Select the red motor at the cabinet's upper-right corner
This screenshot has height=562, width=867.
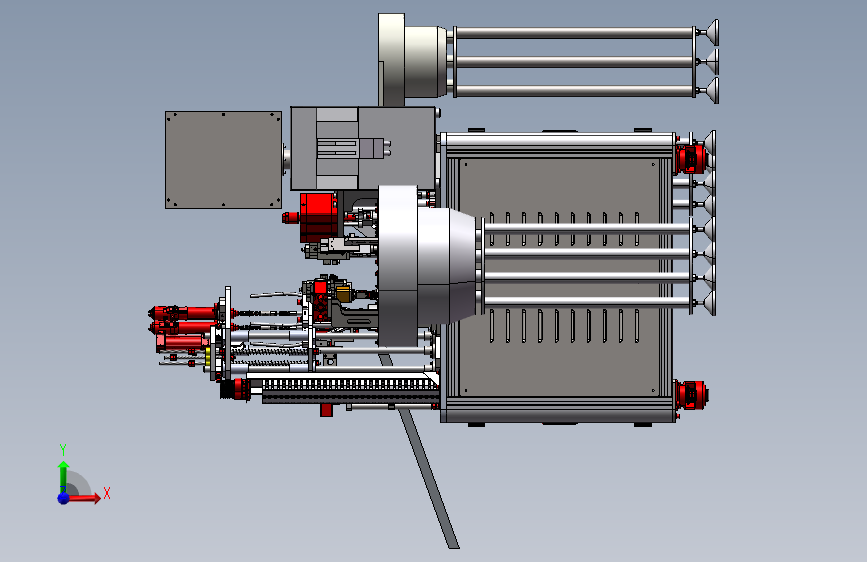tap(691, 158)
